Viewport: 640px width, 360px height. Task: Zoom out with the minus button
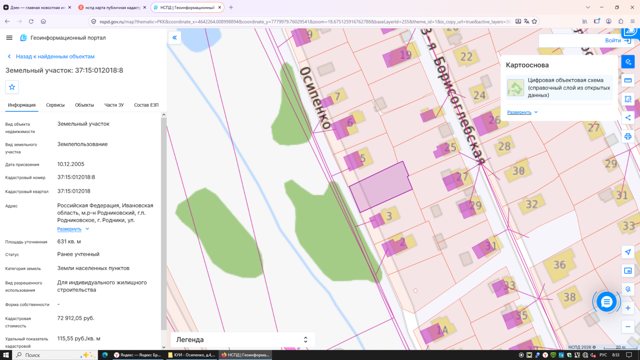[628, 327]
